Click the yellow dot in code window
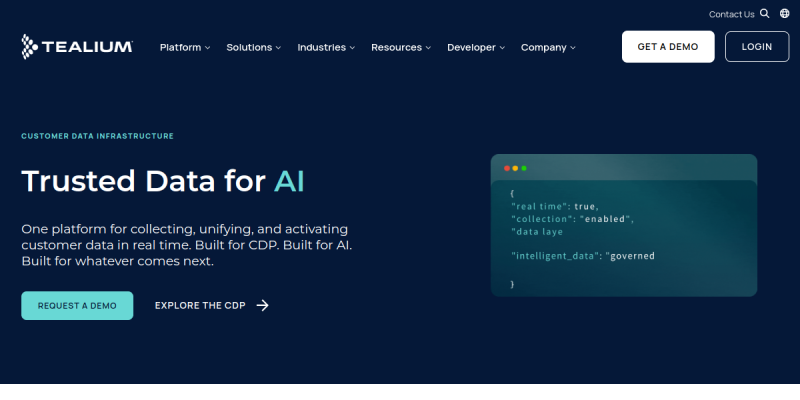Screen dimensions: 800x400 515,168
